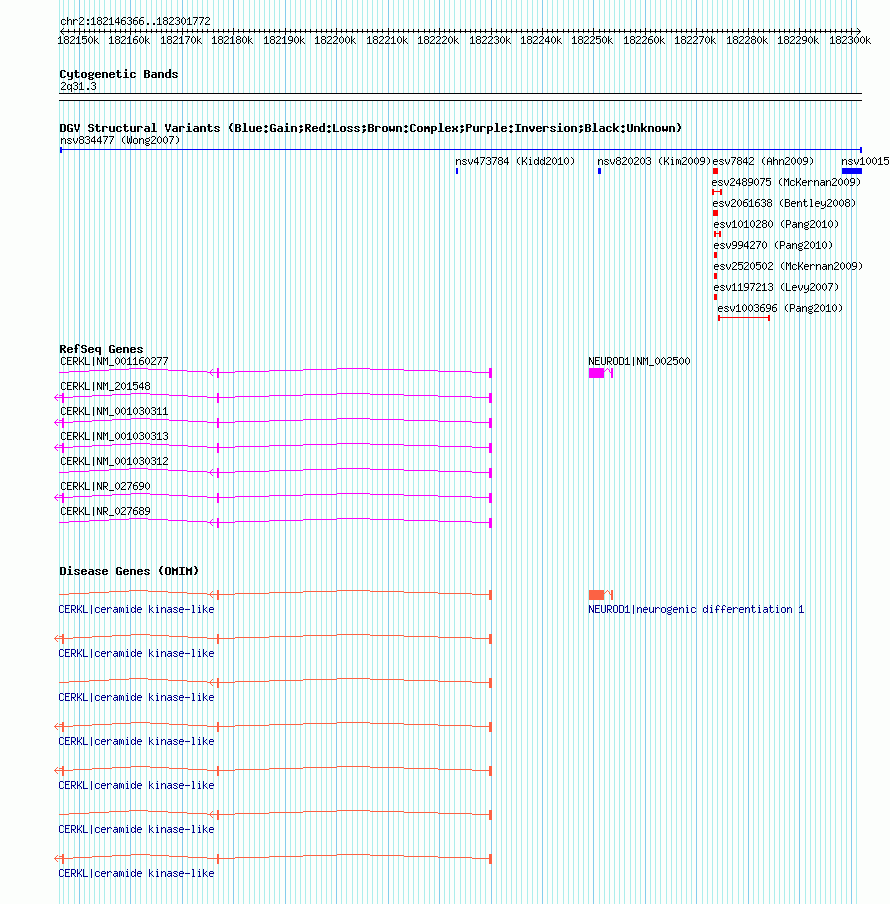Open the NEUROD1|neurogenic differentiation 1 link
Image resolution: width=890 pixels, height=904 pixels.
tap(696, 609)
